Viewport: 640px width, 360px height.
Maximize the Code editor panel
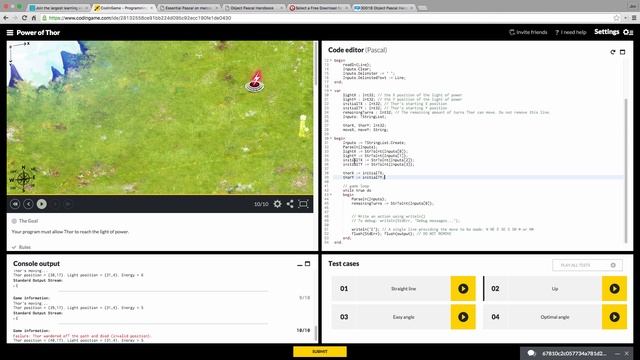tap(622, 52)
